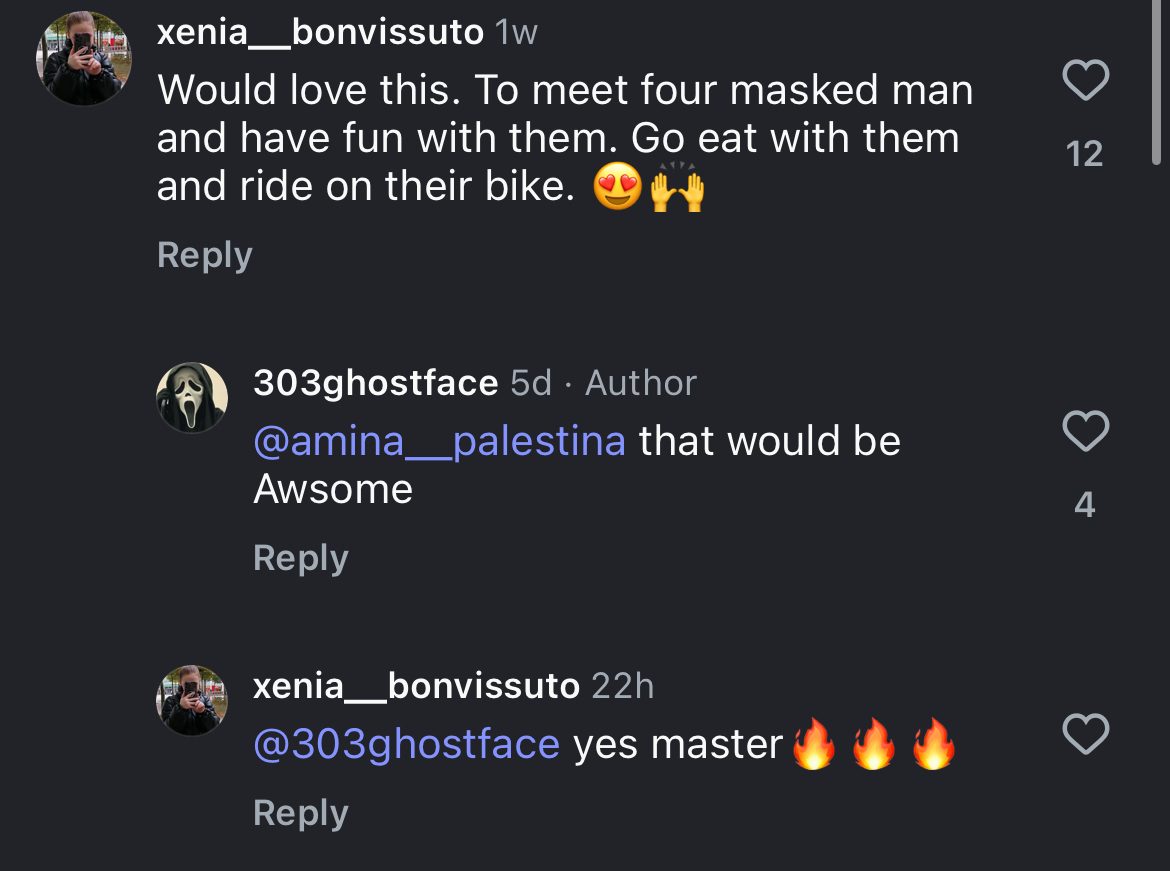Like the "Would love this" comment
The width and height of the screenshot is (1170, 871).
(1085, 81)
